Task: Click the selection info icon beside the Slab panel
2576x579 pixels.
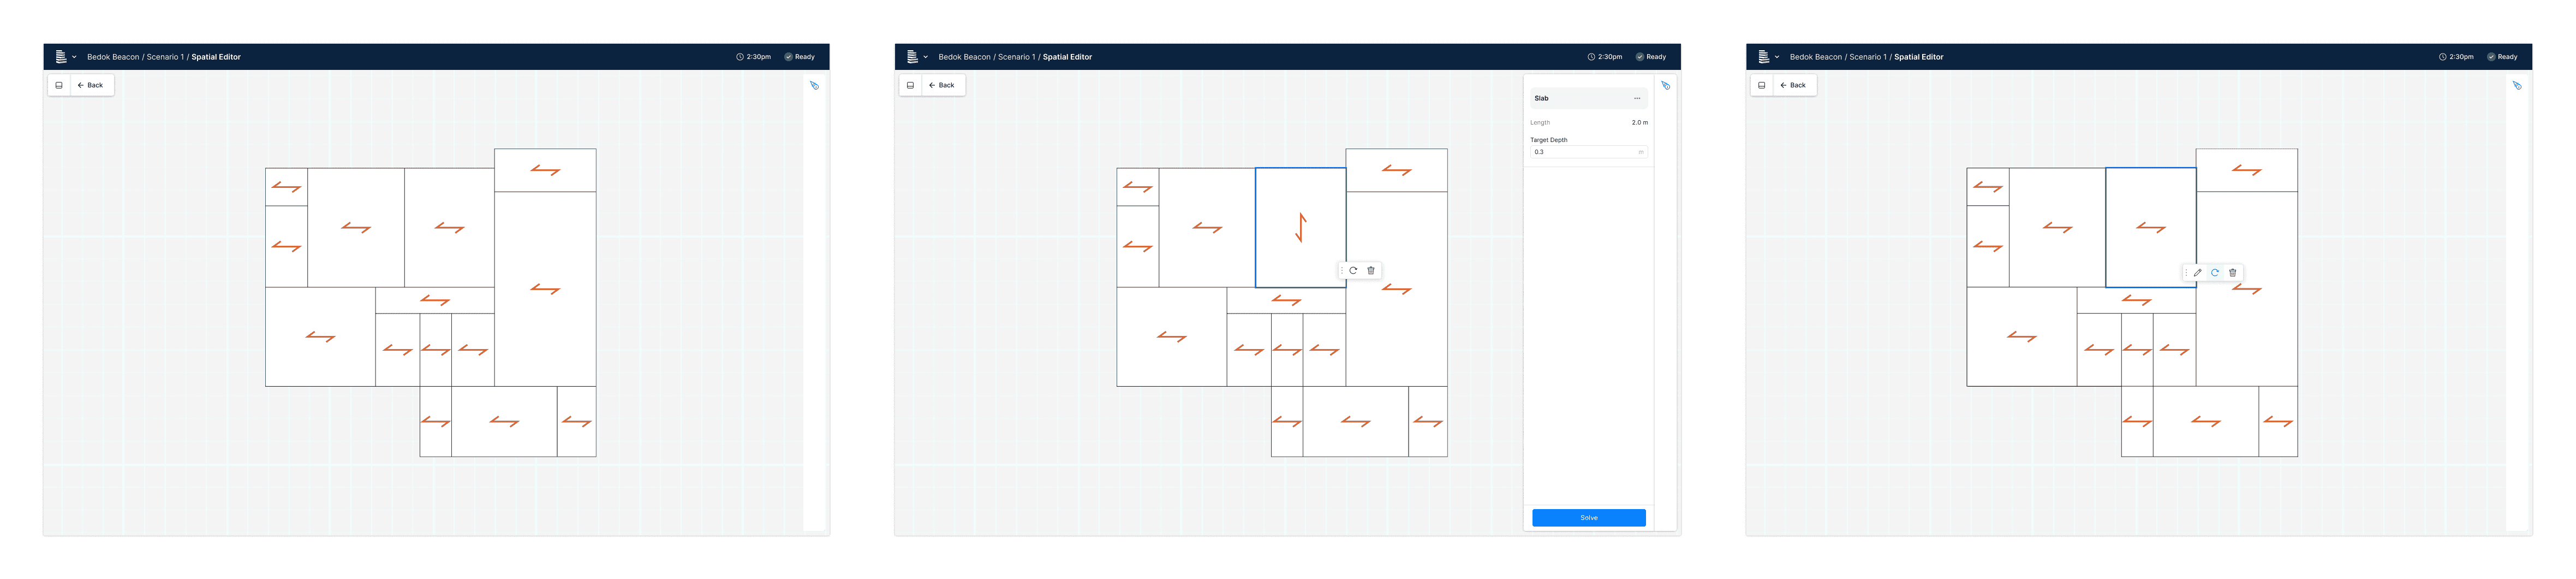Action: tap(1666, 86)
